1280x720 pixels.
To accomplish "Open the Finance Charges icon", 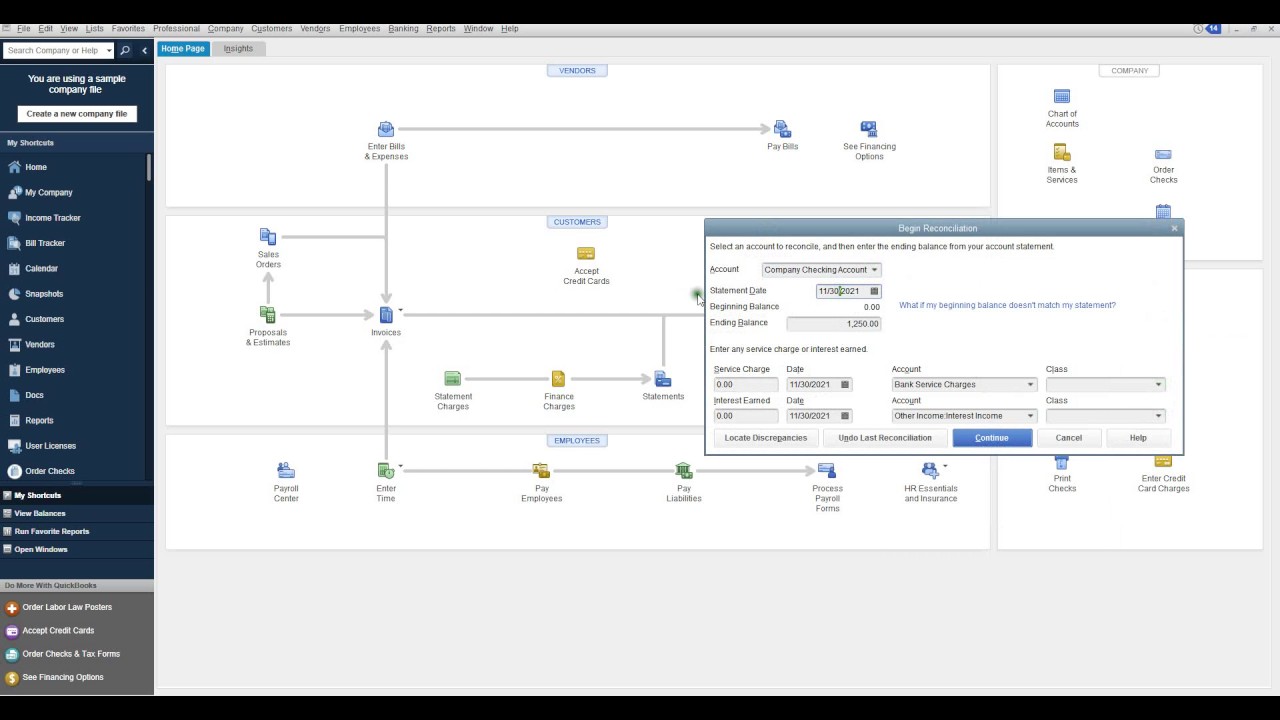I will (x=558, y=379).
